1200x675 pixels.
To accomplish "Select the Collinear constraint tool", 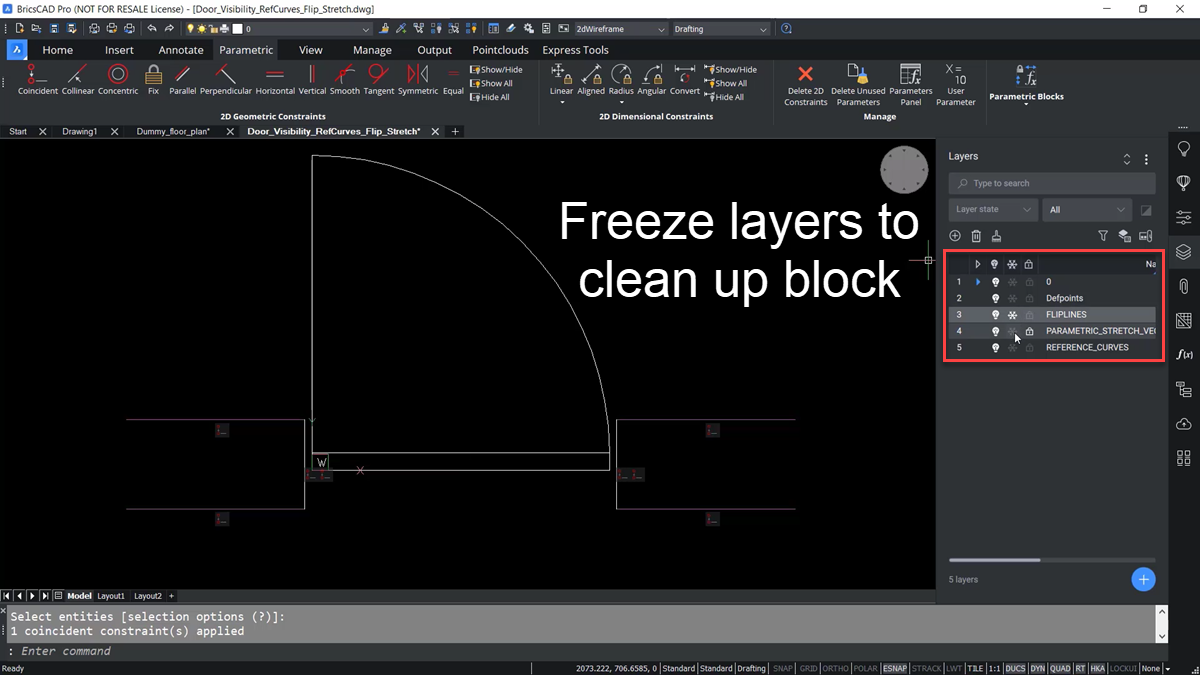I will pyautogui.click(x=78, y=79).
